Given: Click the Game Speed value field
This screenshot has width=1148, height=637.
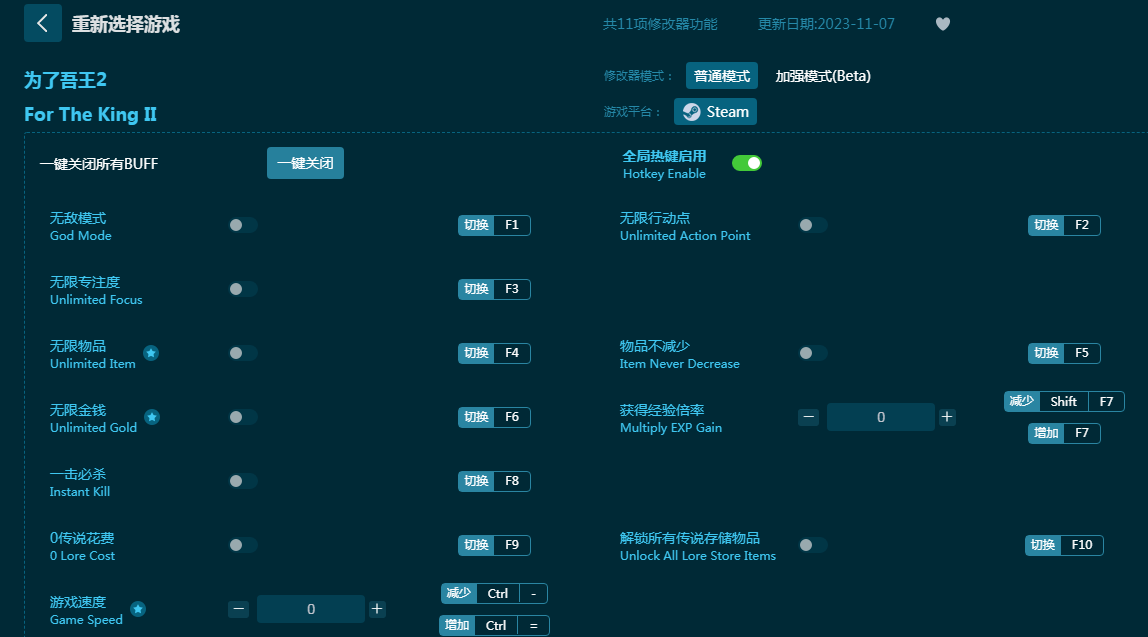Looking at the screenshot, I should tap(311, 609).
